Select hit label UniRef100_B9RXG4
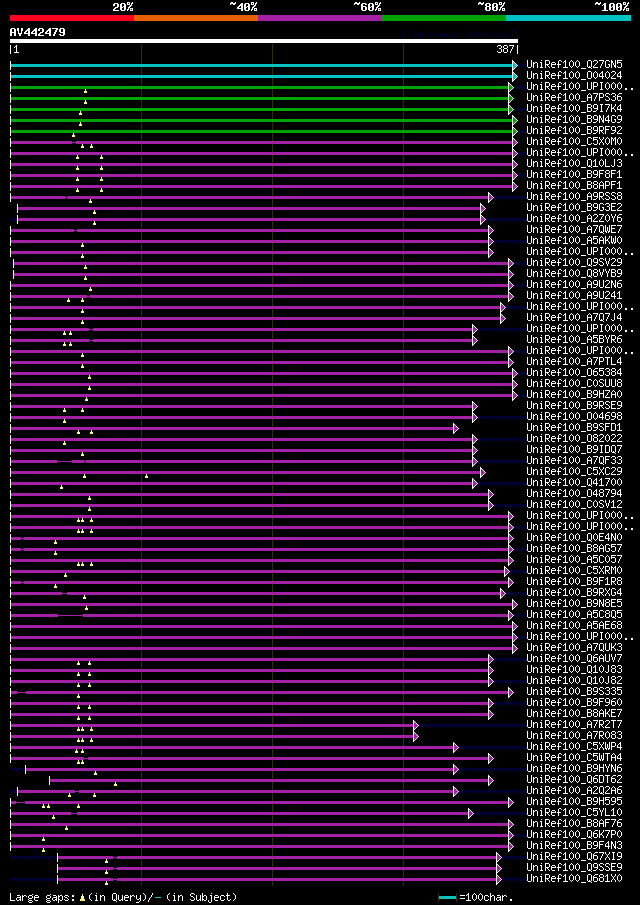Screen dimensions: 640x905 pyautogui.click(x=574, y=593)
